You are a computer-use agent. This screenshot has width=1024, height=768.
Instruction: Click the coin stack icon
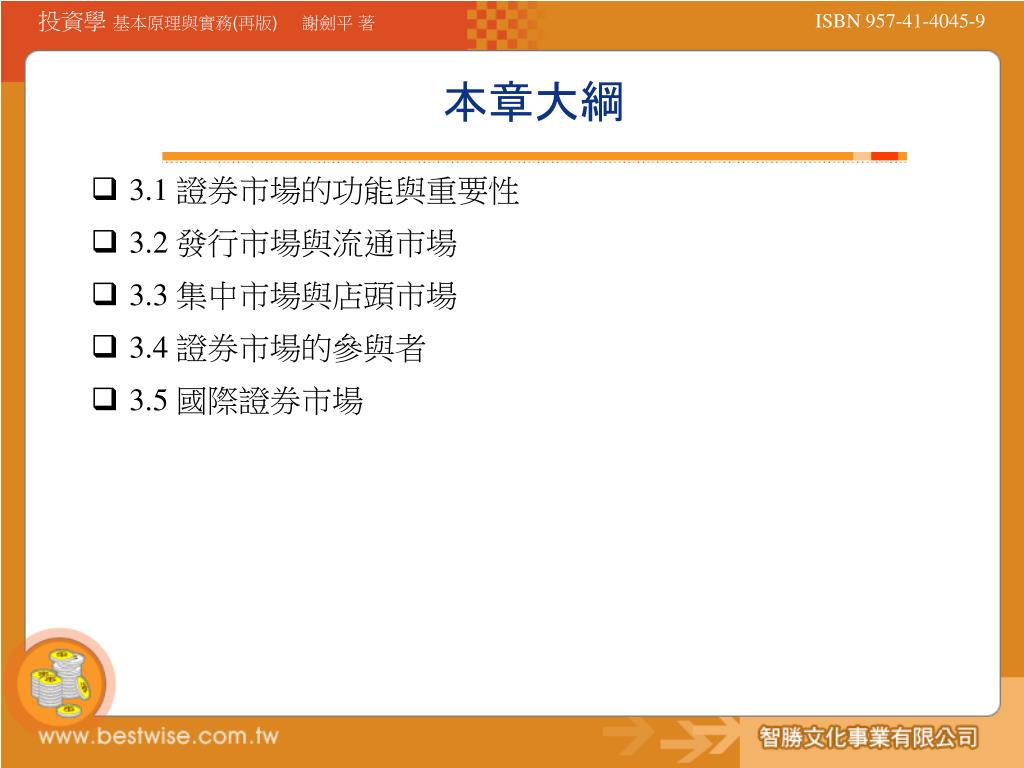click(x=61, y=682)
